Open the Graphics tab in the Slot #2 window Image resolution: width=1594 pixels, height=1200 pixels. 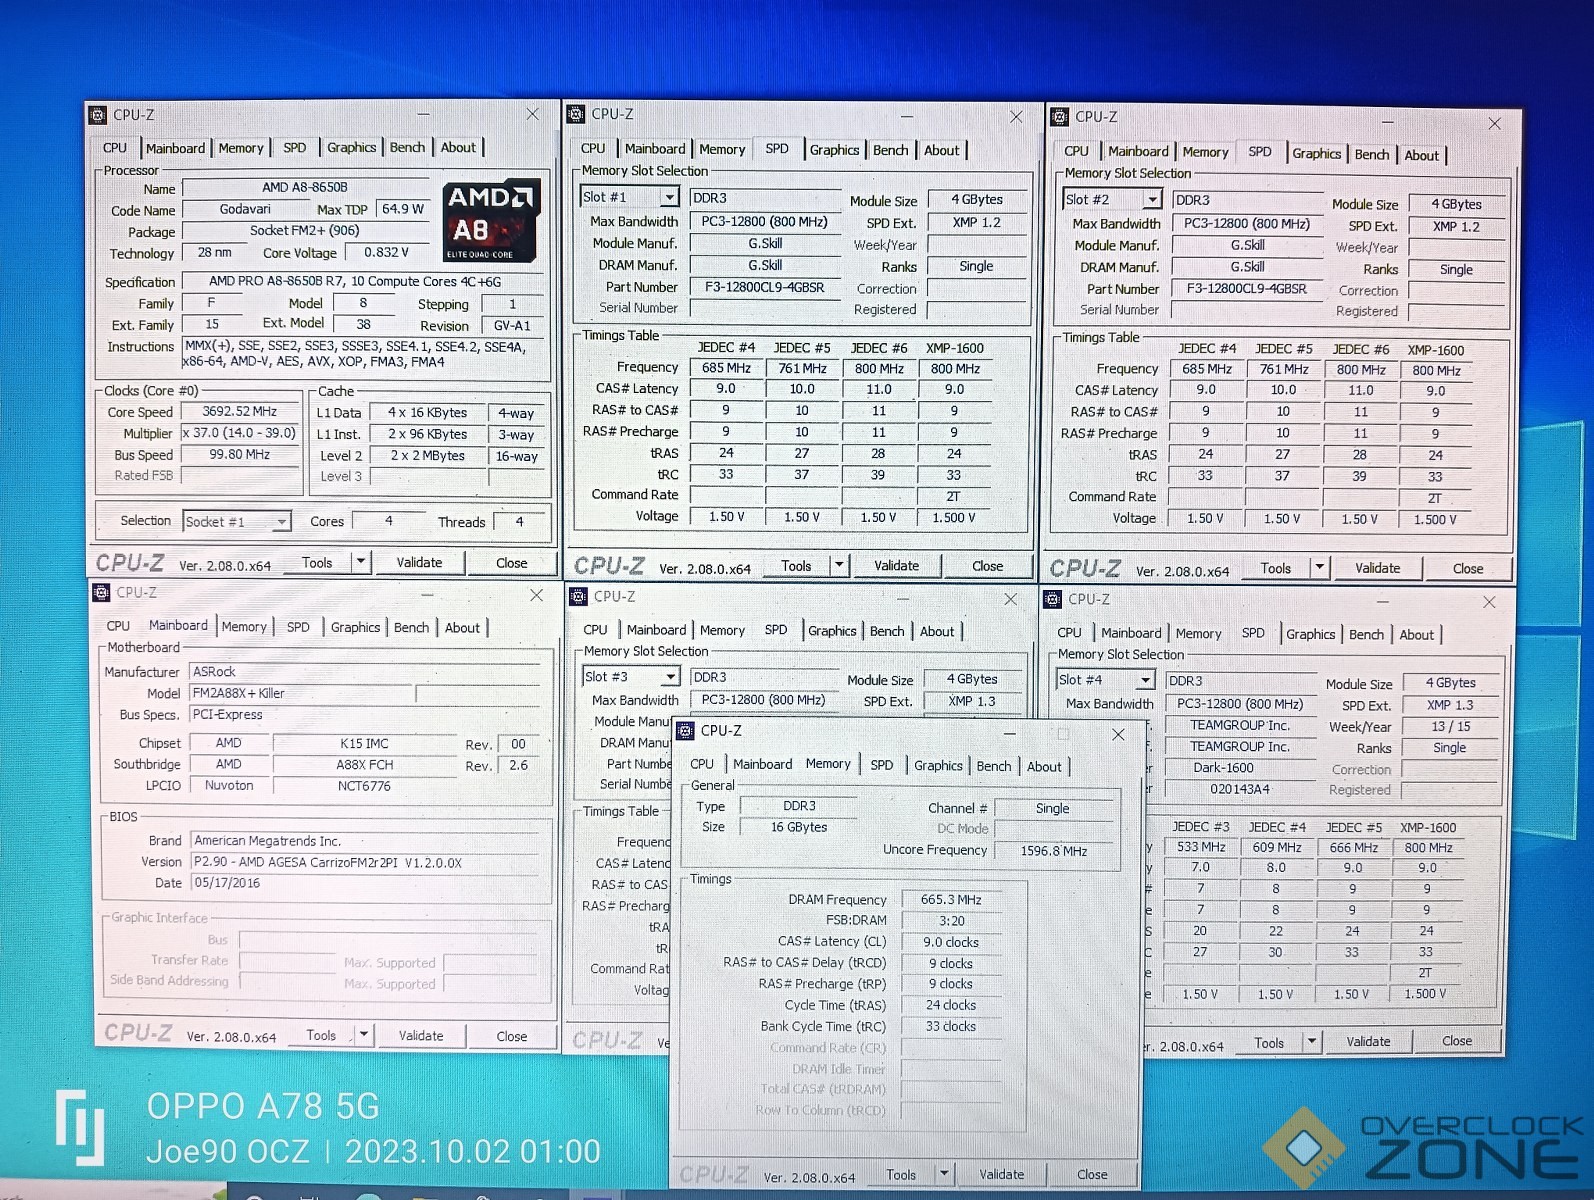pyautogui.click(x=1316, y=153)
